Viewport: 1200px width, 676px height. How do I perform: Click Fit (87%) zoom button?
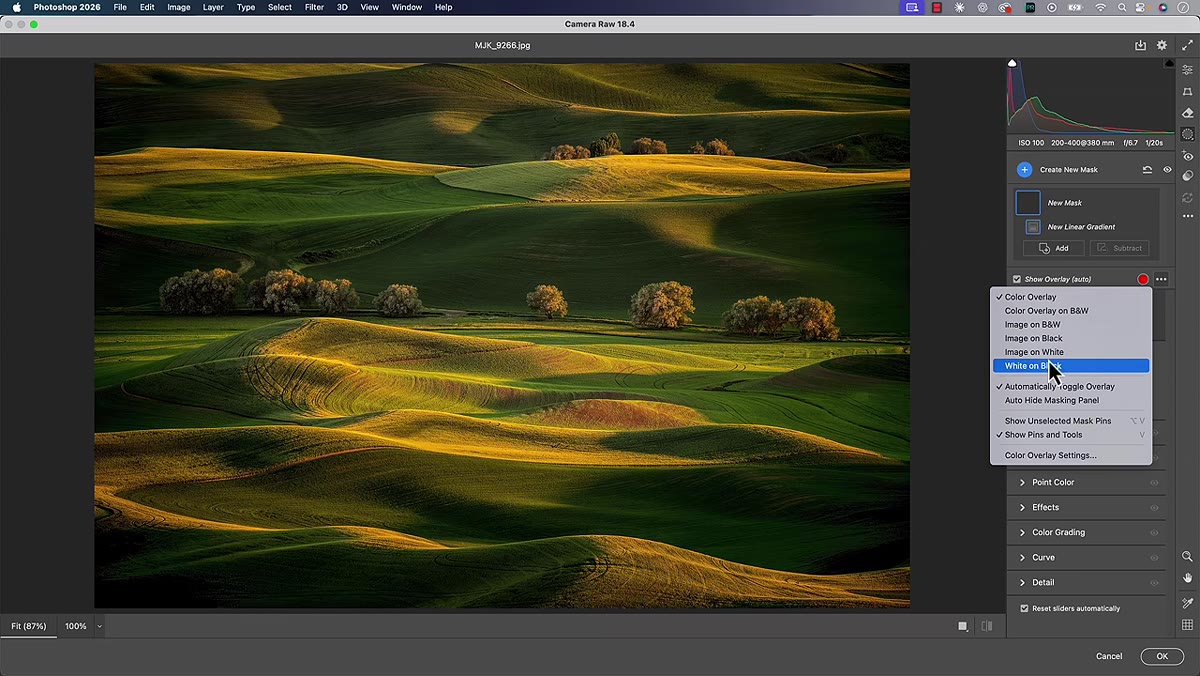[29, 626]
